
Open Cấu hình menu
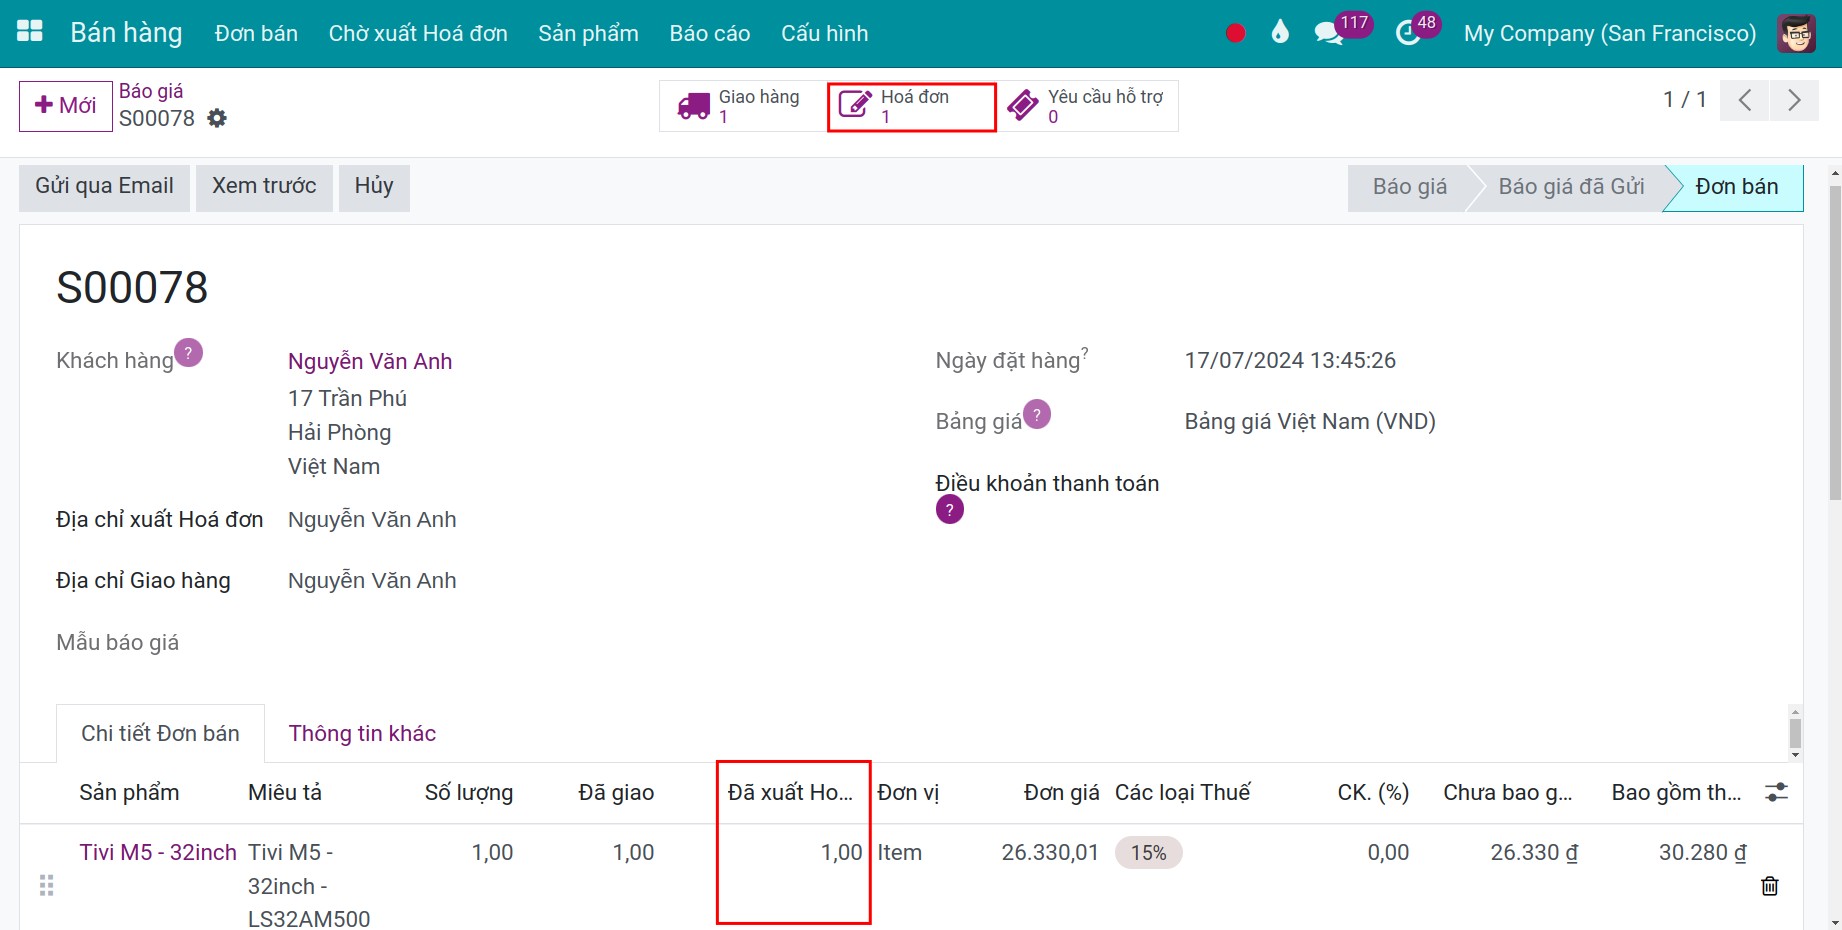(x=825, y=33)
